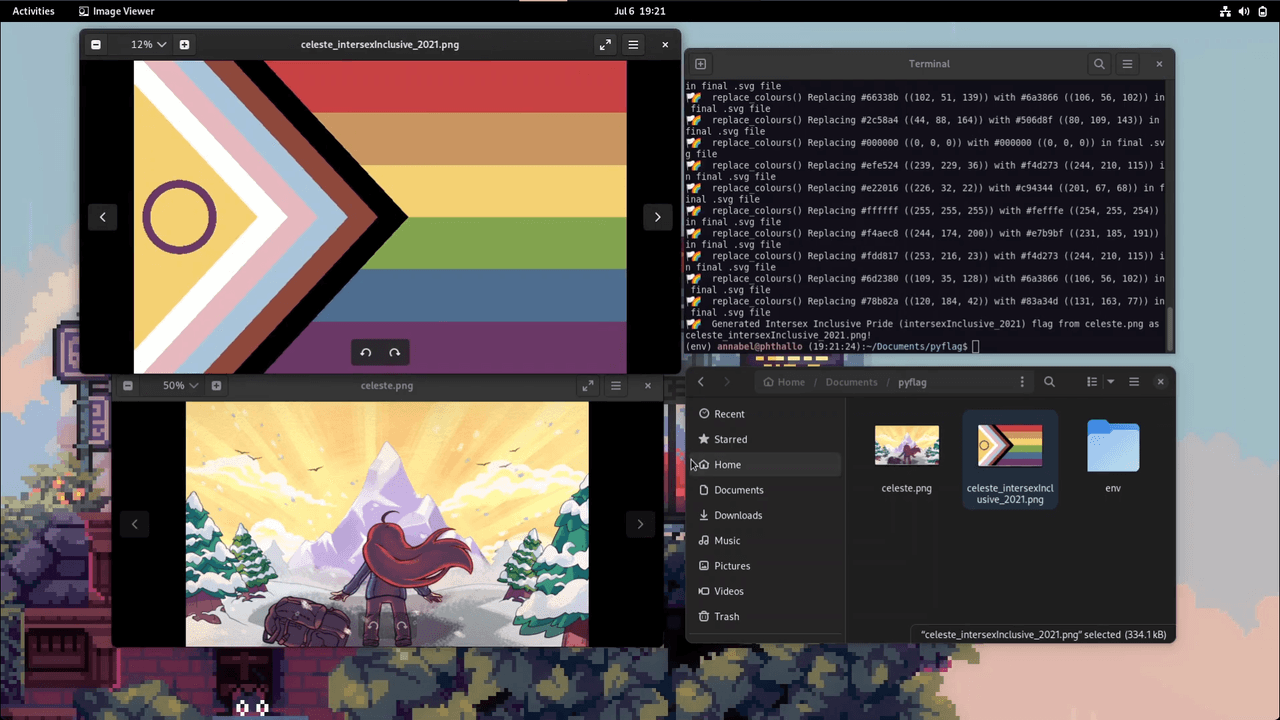Open the 12% zoom level dropdown
The image size is (1280, 720).
point(148,45)
